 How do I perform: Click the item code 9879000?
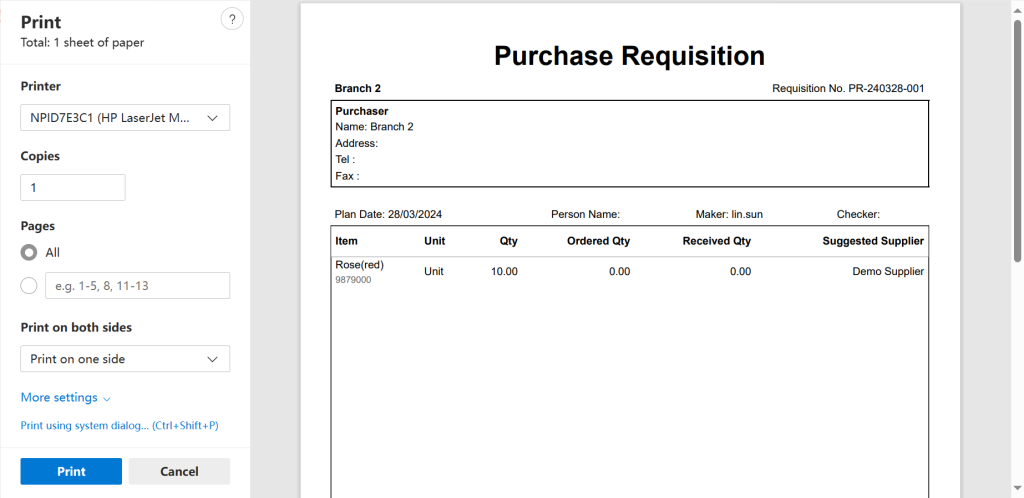(x=353, y=279)
